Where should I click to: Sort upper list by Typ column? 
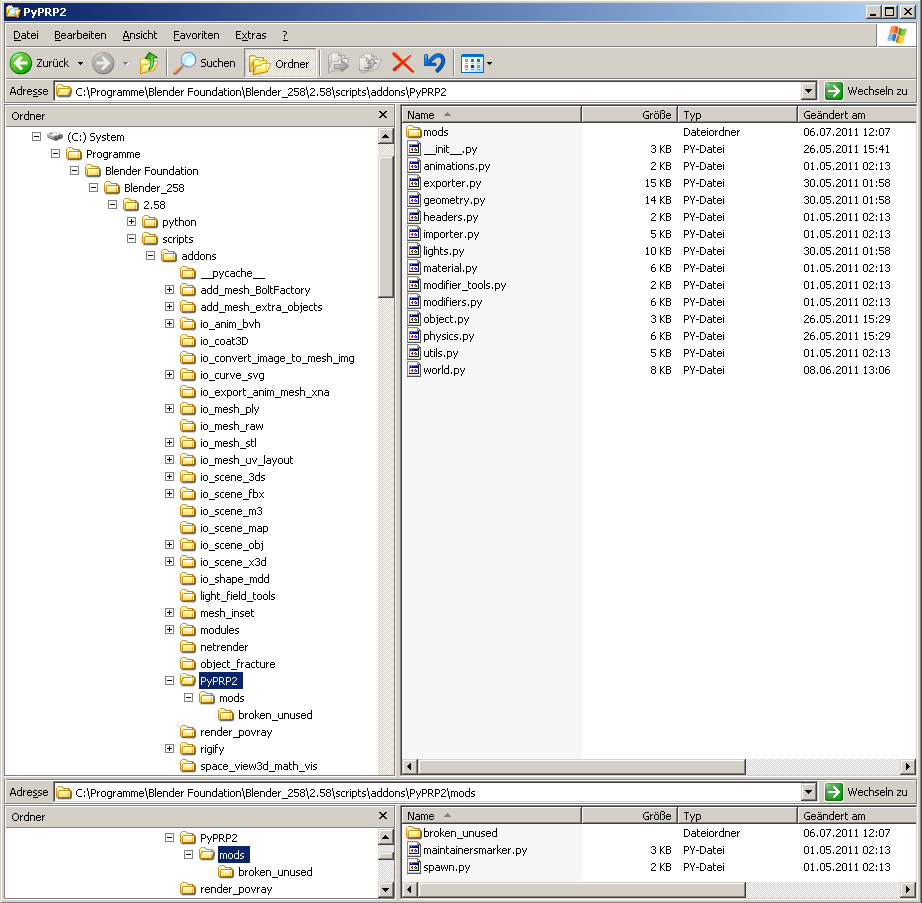737,115
